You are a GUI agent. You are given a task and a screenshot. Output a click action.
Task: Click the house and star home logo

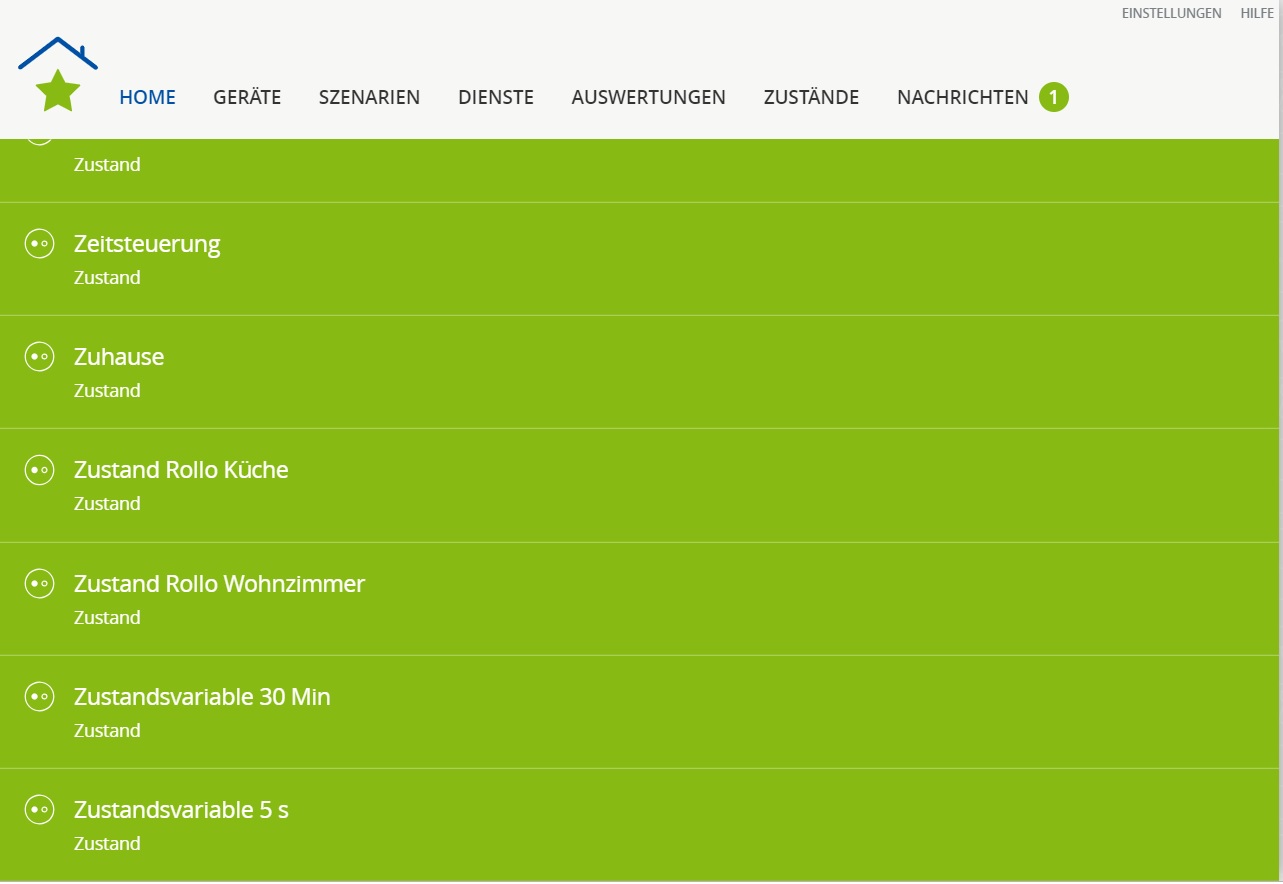pyautogui.click(x=58, y=76)
